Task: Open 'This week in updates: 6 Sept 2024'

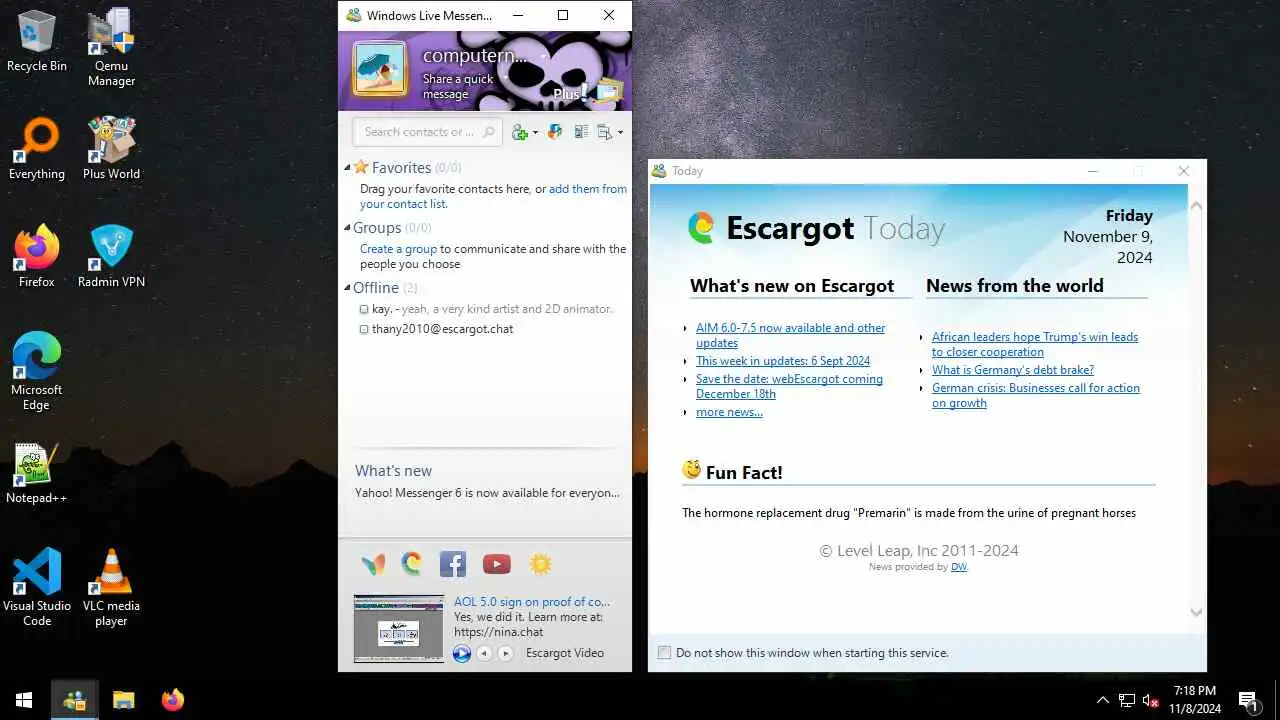Action: 783,361
